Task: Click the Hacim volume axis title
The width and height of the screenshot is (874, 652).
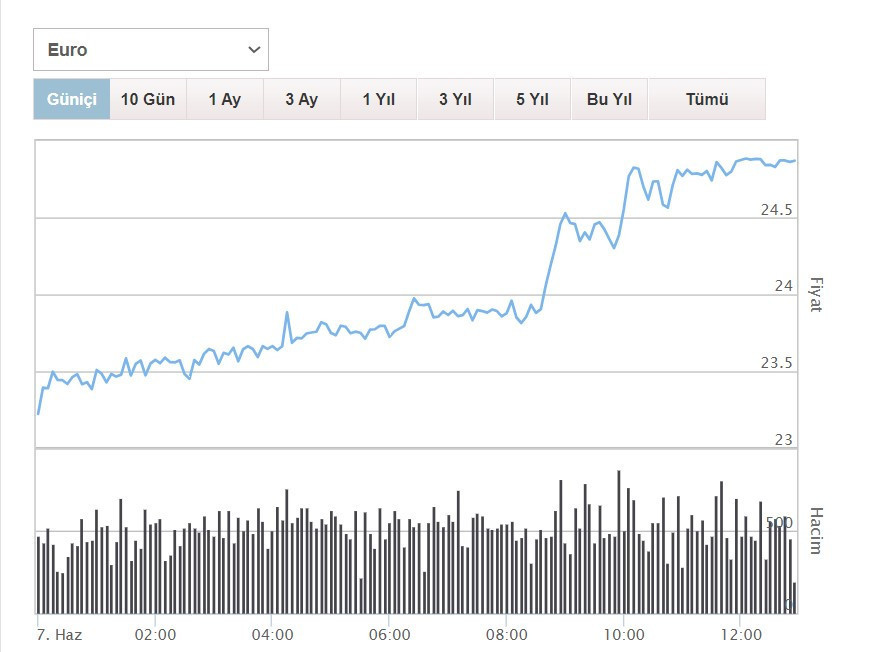Action: pos(815,531)
